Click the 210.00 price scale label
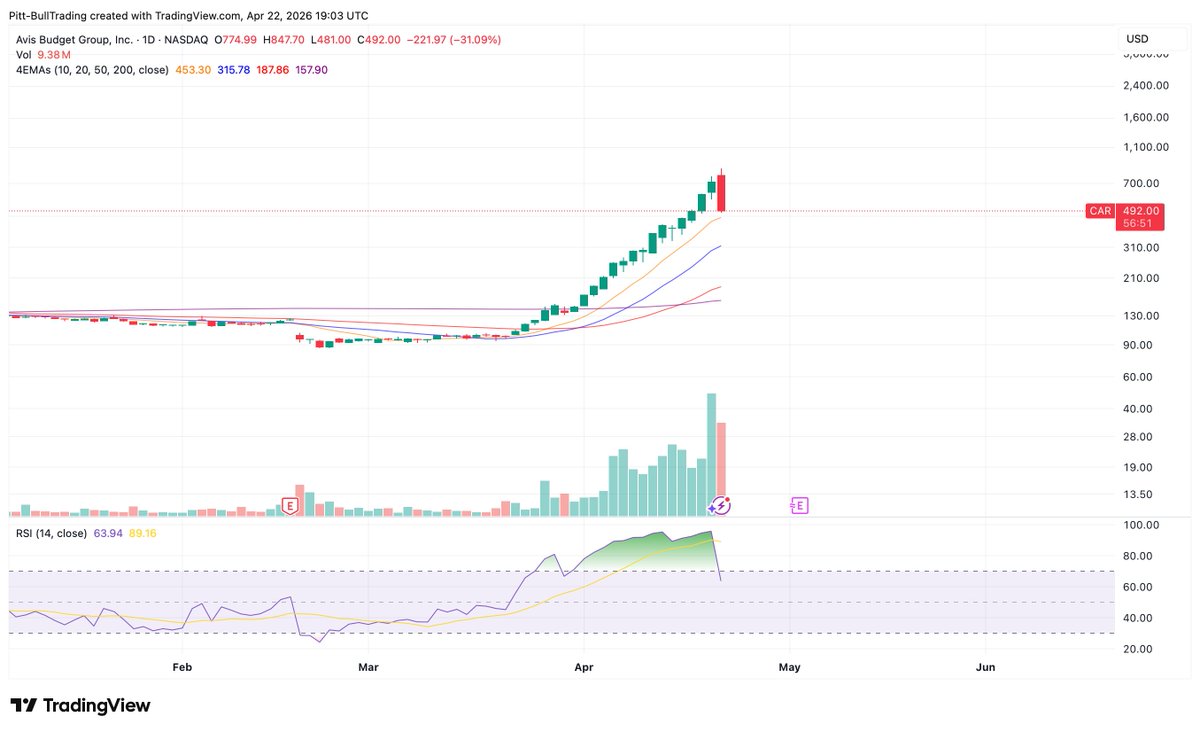 point(1141,278)
